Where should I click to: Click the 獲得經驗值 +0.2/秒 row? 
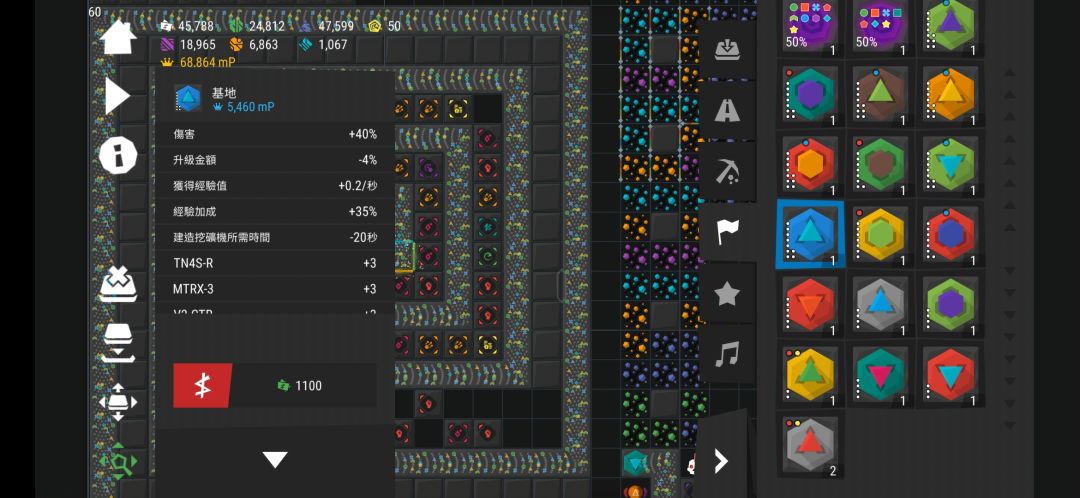point(275,185)
